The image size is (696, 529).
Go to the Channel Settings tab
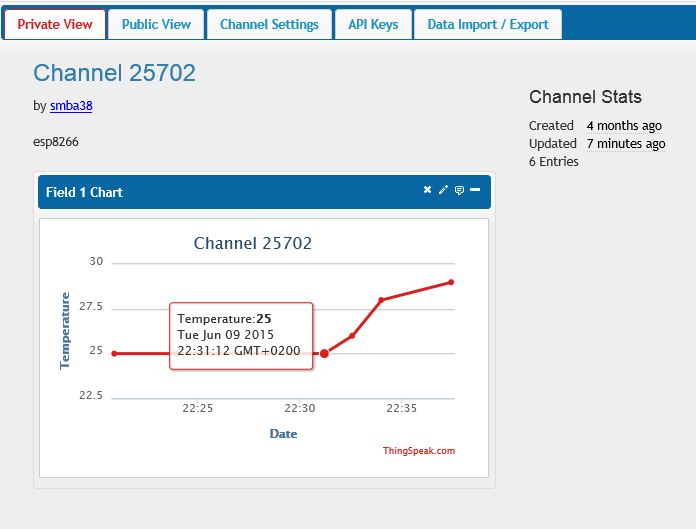pos(269,24)
